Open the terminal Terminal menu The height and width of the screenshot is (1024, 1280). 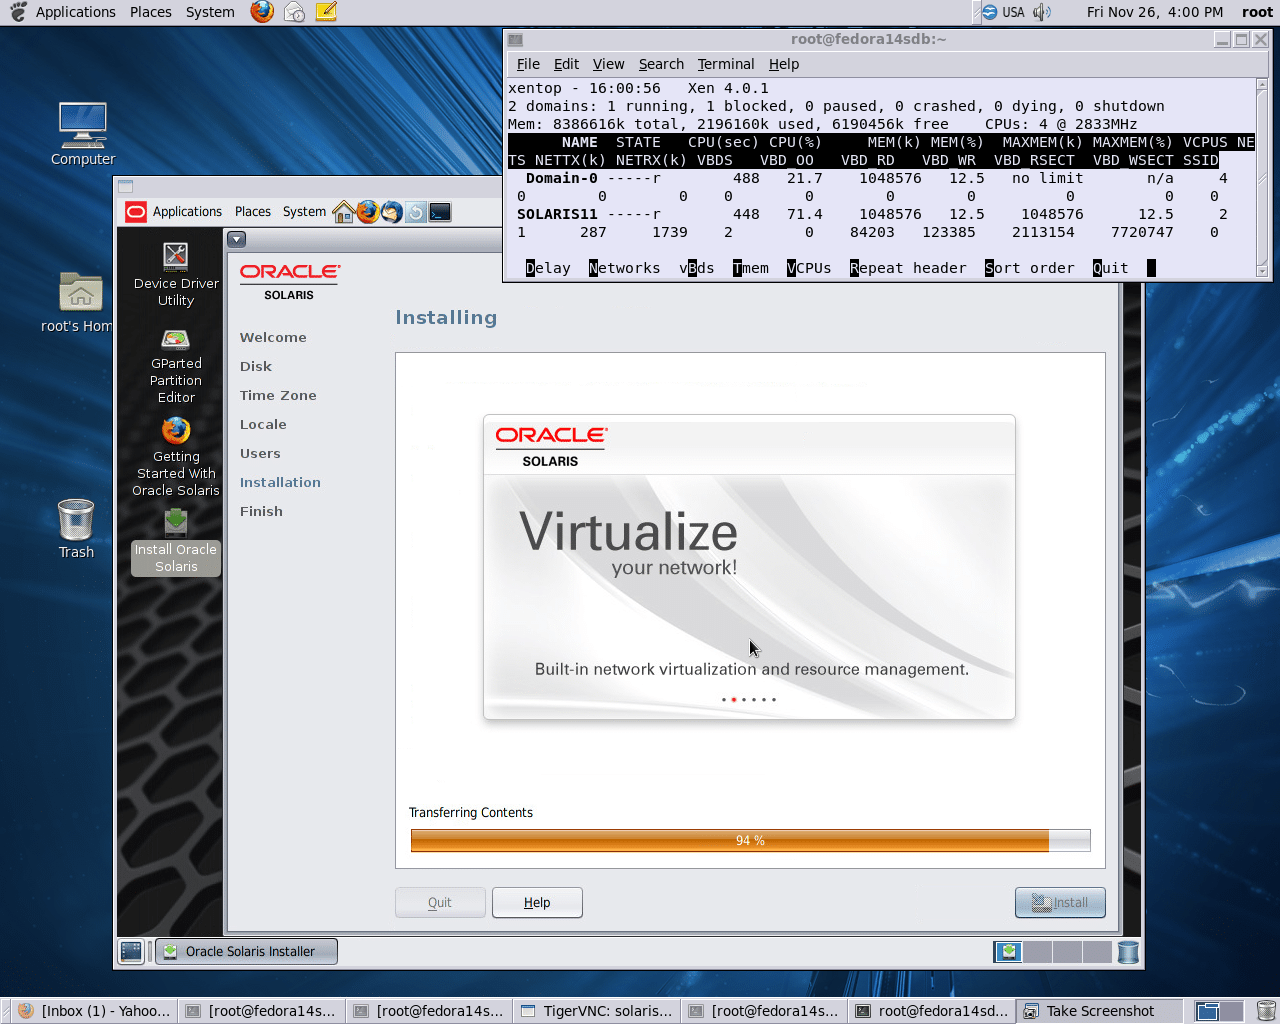pyautogui.click(x=726, y=64)
